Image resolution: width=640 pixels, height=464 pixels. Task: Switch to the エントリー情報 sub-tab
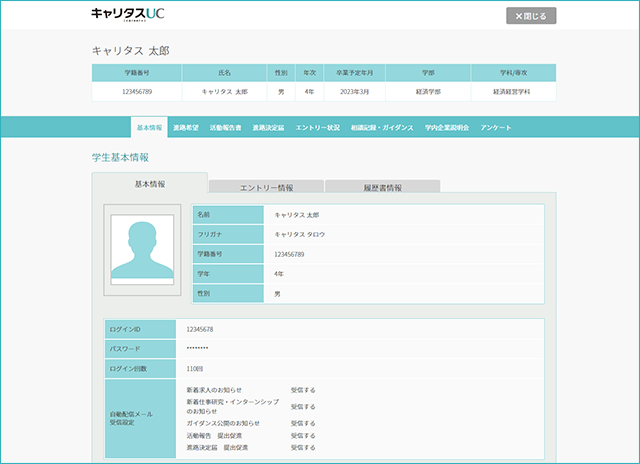tap(267, 186)
